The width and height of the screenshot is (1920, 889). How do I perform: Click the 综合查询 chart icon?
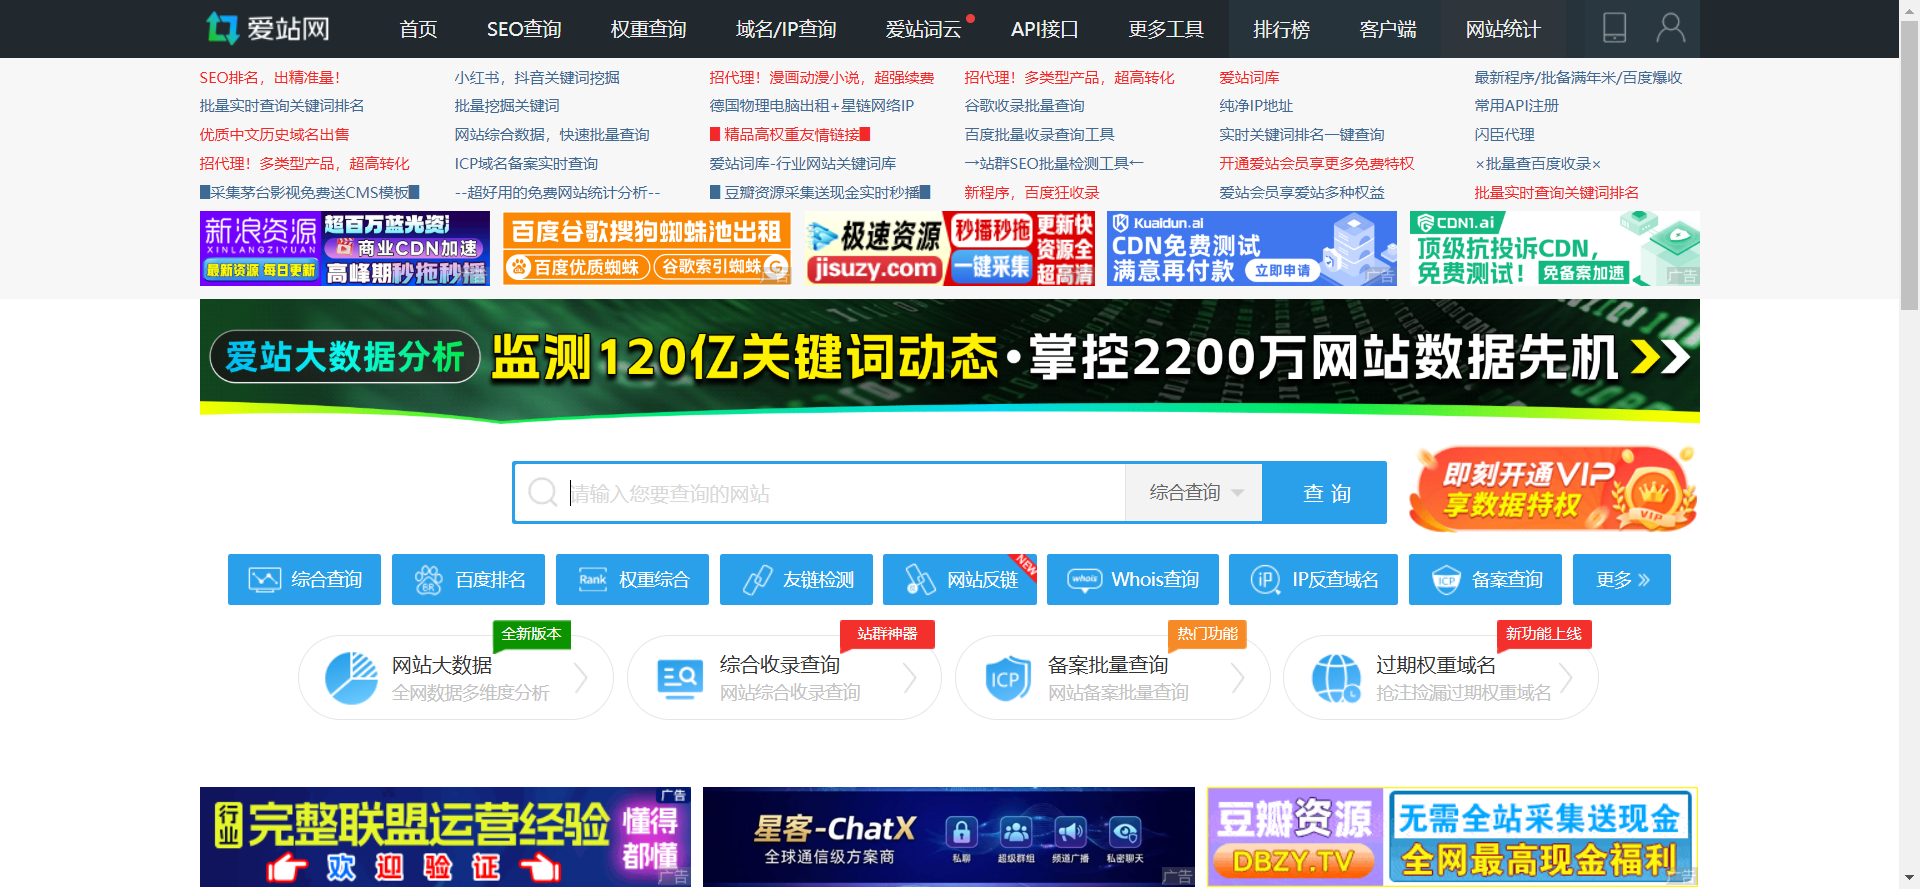click(x=265, y=580)
